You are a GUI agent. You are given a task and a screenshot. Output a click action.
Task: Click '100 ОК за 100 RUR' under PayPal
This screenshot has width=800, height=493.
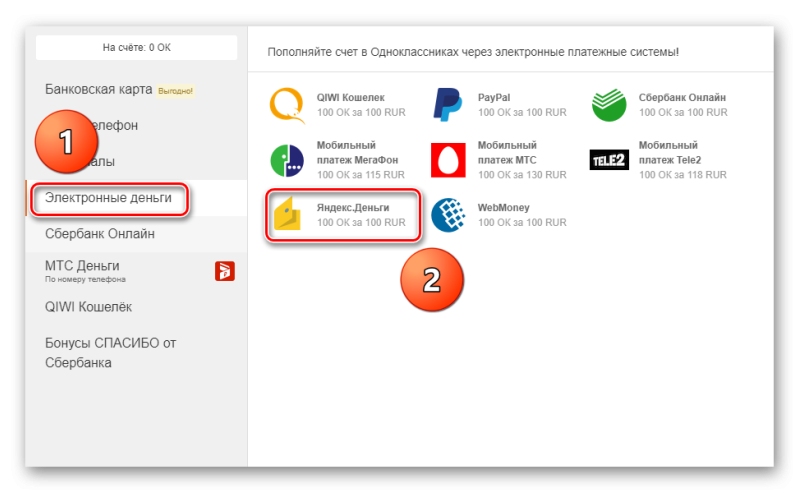tap(522, 112)
